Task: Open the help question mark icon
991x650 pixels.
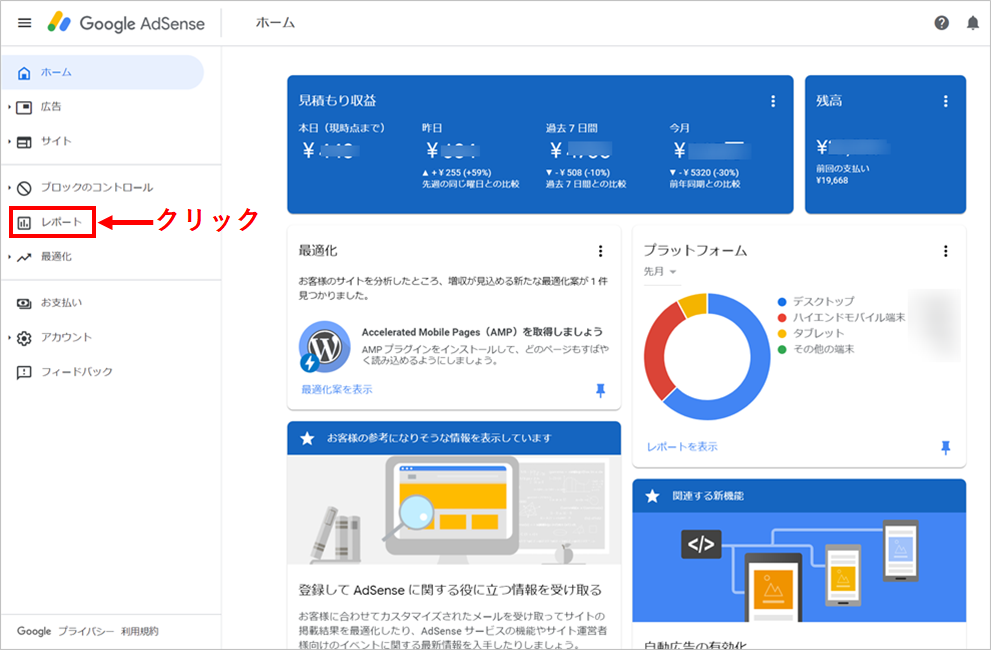Action: (x=941, y=23)
